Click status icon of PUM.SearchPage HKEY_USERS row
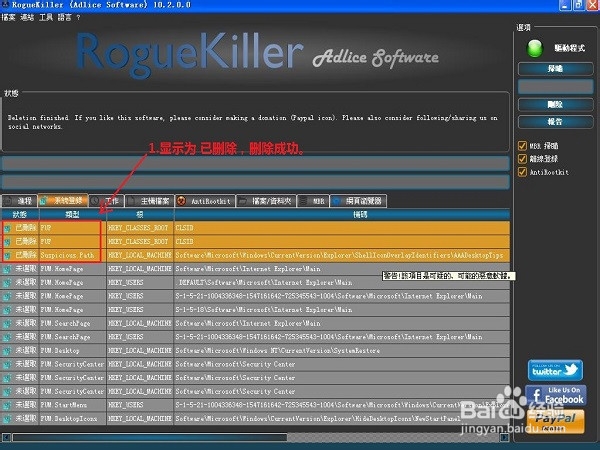600x450 pixels. pos(7,337)
